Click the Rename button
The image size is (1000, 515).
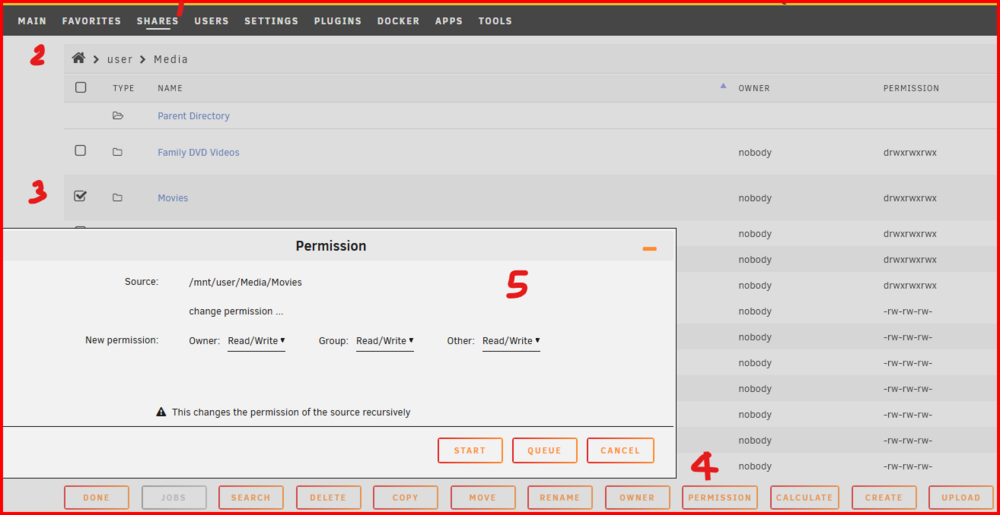(x=560, y=497)
